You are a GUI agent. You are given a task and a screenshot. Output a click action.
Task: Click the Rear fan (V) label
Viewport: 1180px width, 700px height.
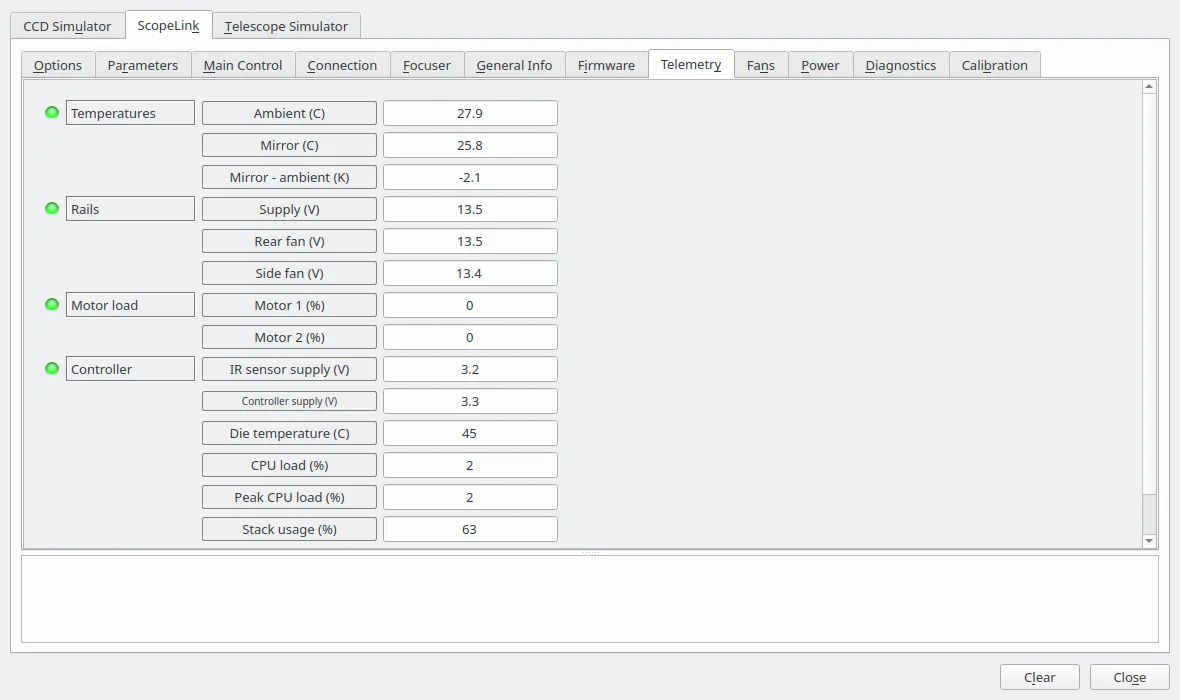pyautogui.click(x=290, y=241)
